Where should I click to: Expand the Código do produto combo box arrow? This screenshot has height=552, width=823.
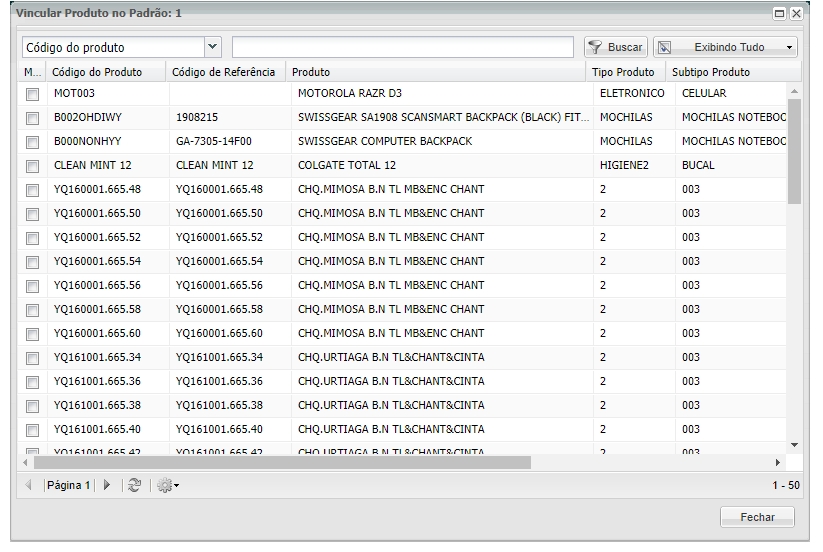click(x=213, y=47)
